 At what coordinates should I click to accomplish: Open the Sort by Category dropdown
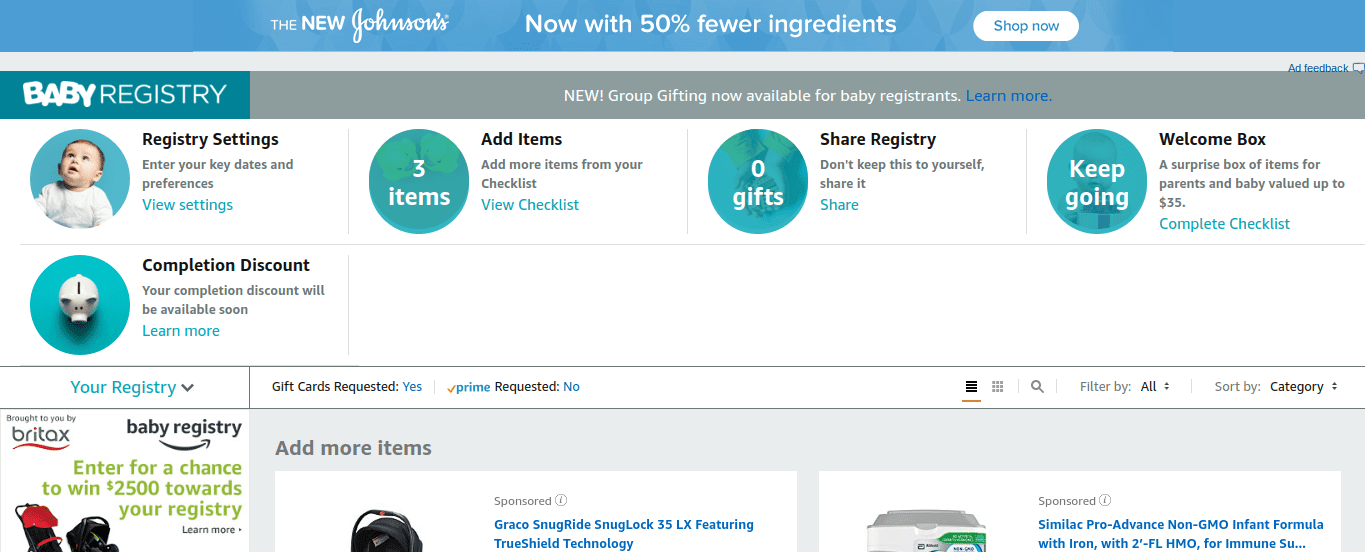click(1304, 386)
